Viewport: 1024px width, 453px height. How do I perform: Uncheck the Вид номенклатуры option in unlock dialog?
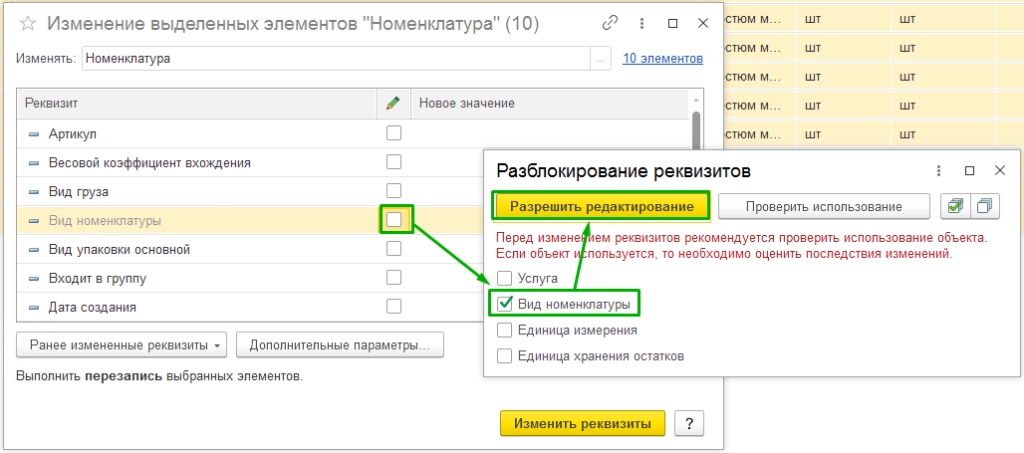pos(505,303)
